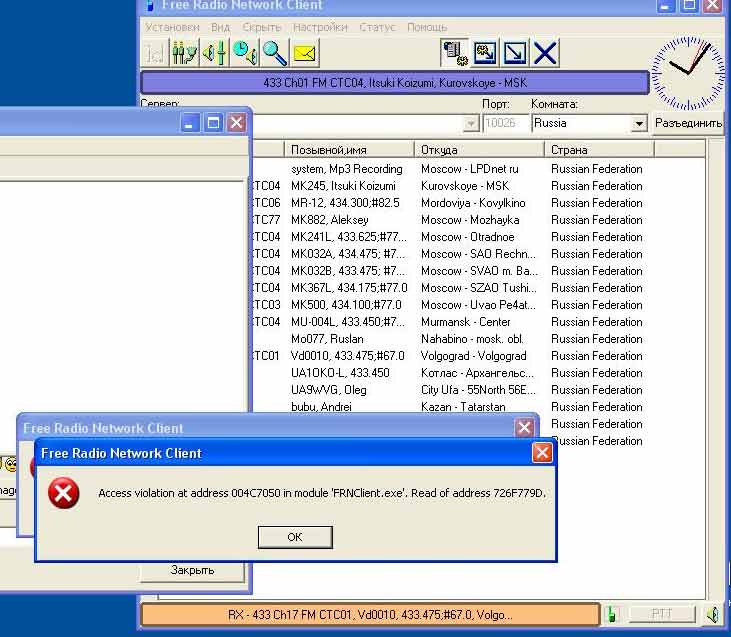Image resolution: width=731 pixels, height=637 pixels.
Task: Open the Установки menu
Action: (x=172, y=27)
